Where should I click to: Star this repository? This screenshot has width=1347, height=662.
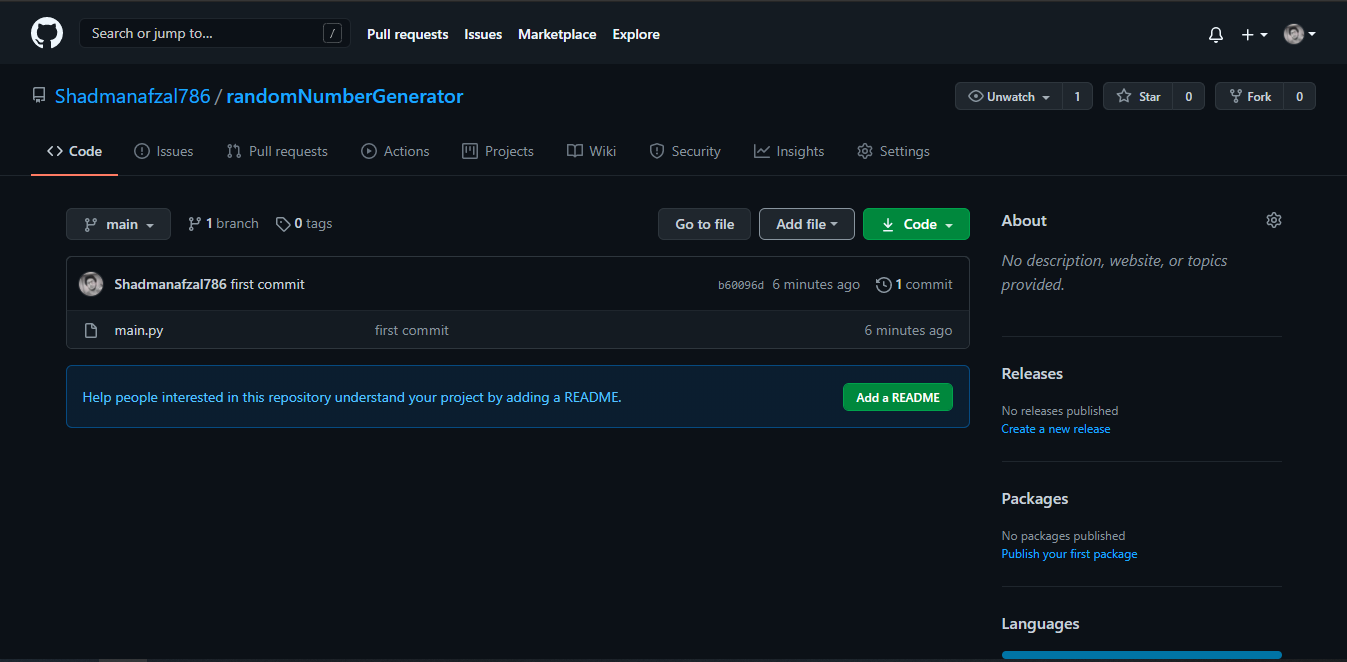coord(1138,96)
